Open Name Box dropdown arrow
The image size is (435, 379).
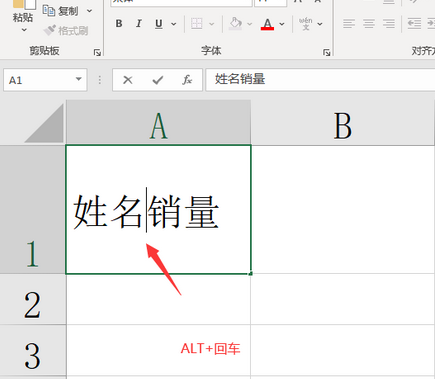point(79,79)
